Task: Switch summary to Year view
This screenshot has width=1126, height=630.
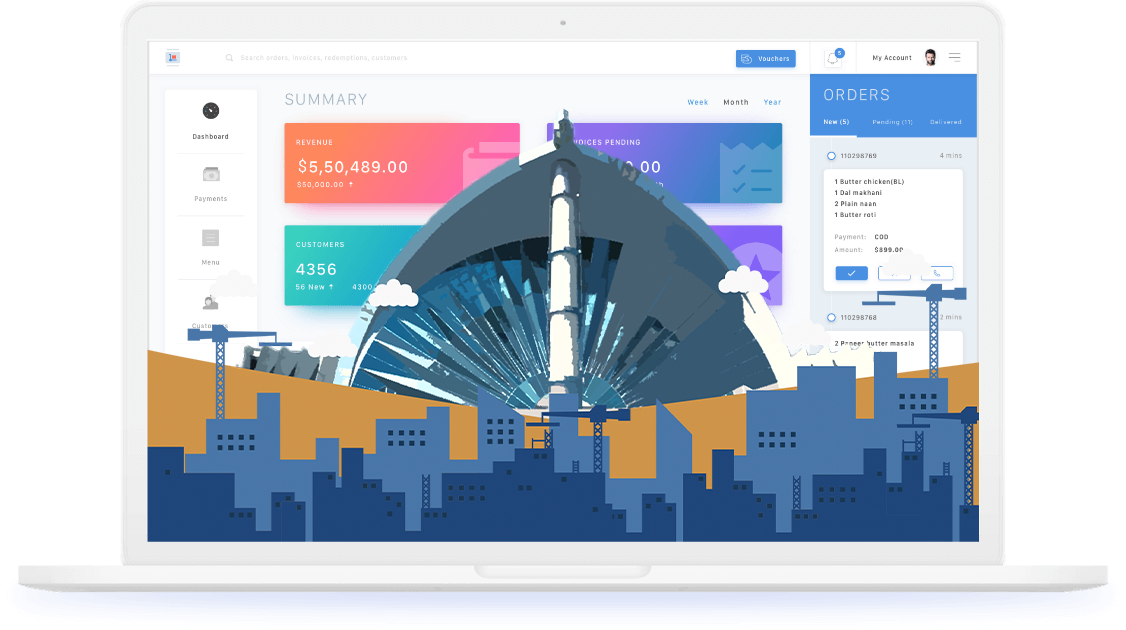Action: point(772,103)
